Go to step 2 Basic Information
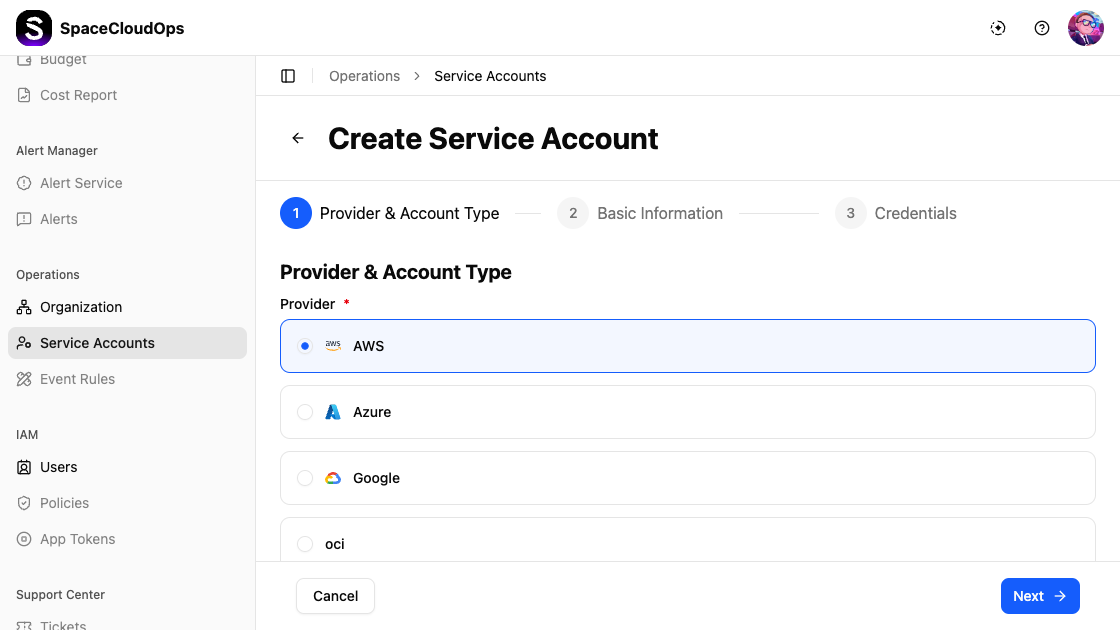Screen dimensions: 1120x630 [640, 213]
